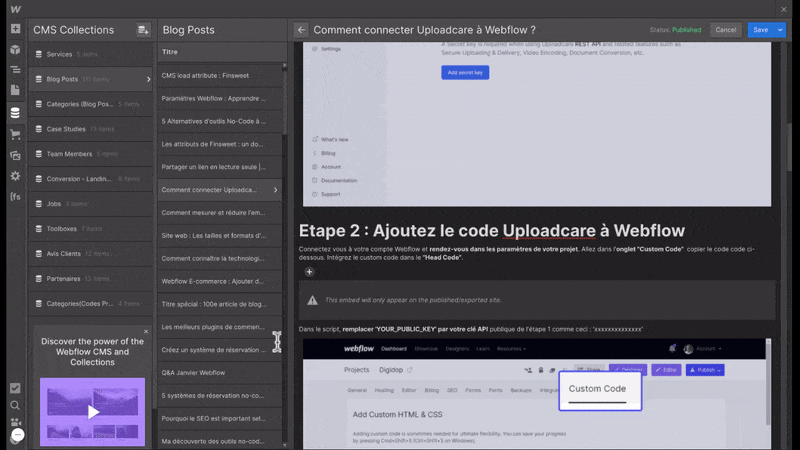Click the warning icon in the embed block
Screen dimensions: 800x450
[x=312, y=300]
